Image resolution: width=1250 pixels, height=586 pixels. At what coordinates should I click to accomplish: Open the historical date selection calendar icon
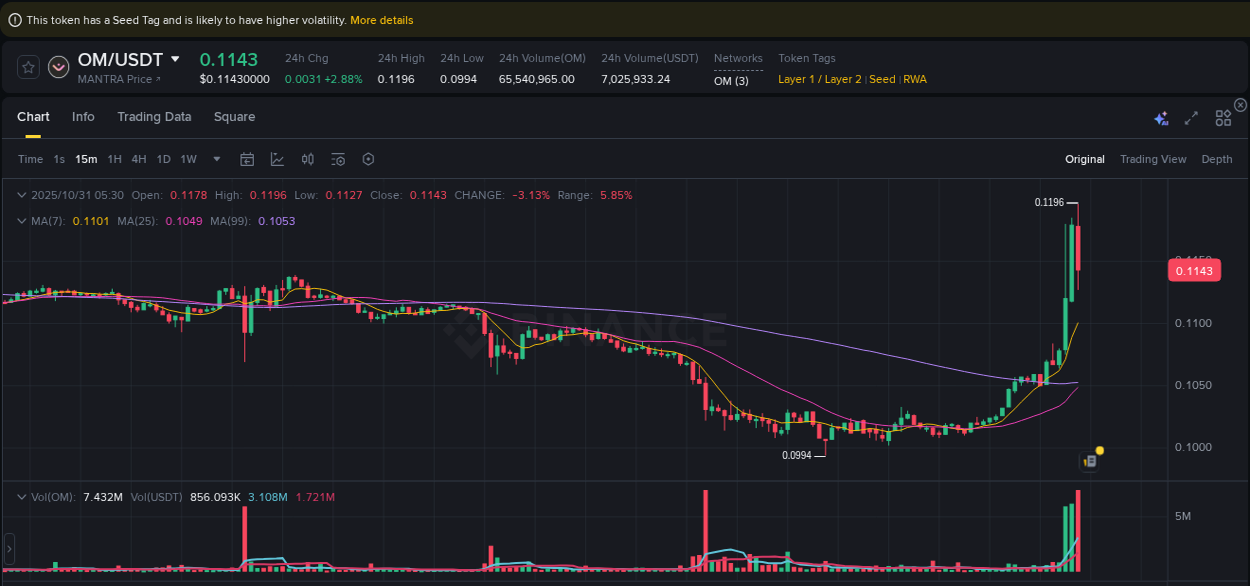coord(247,159)
